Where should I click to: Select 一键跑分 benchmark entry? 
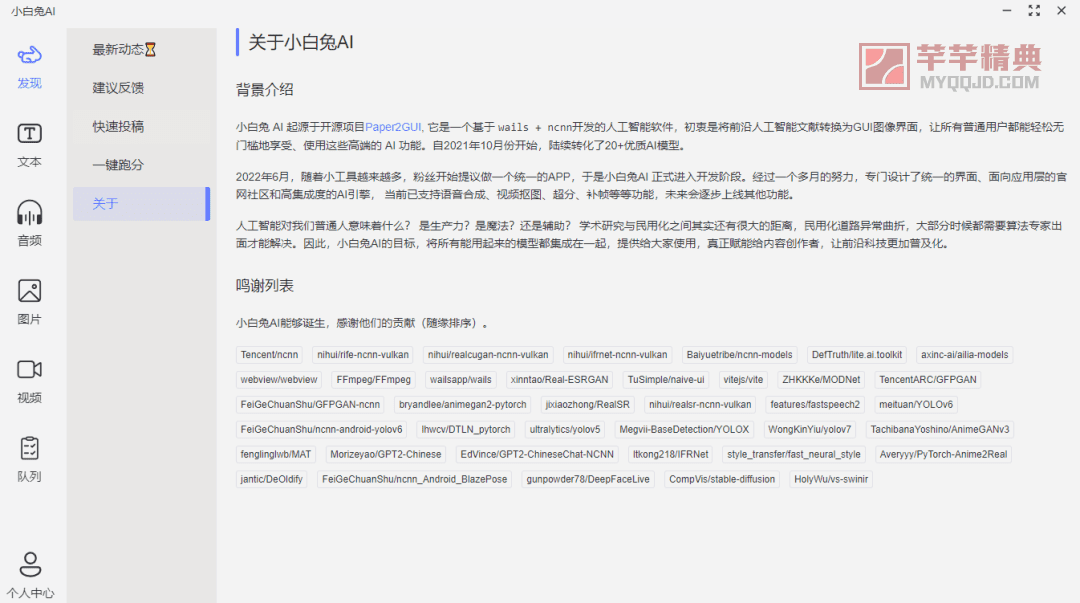click(x=141, y=165)
